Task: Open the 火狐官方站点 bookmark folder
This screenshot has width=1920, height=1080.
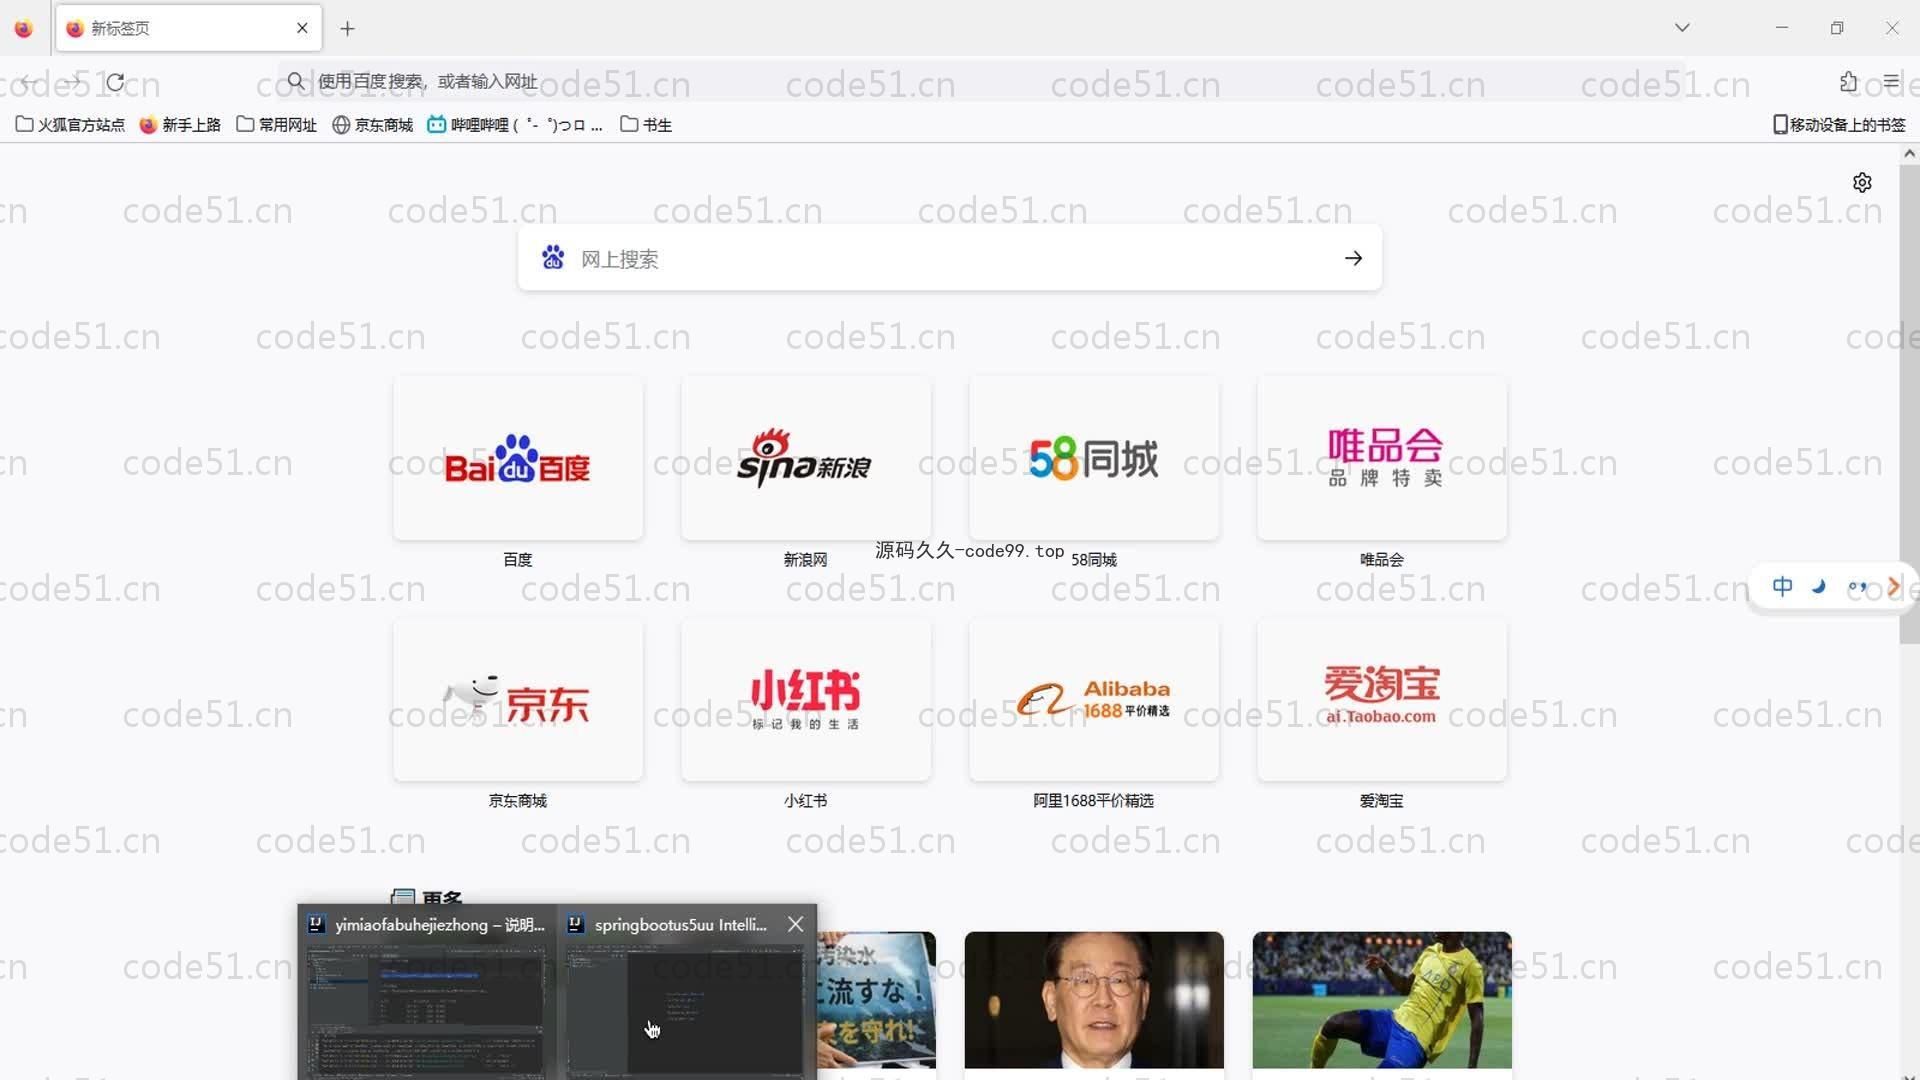Action: (70, 125)
